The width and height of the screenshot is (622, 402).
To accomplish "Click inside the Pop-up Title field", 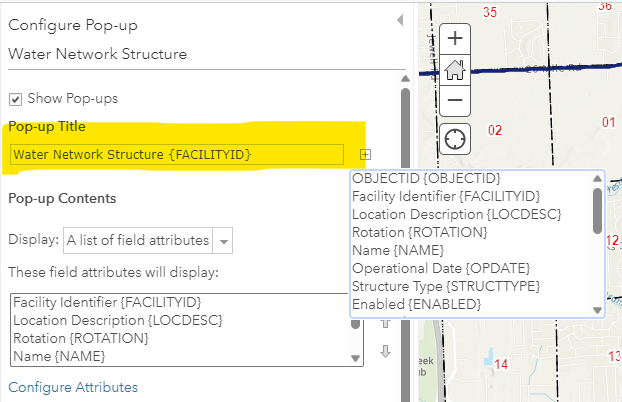I will (177, 155).
